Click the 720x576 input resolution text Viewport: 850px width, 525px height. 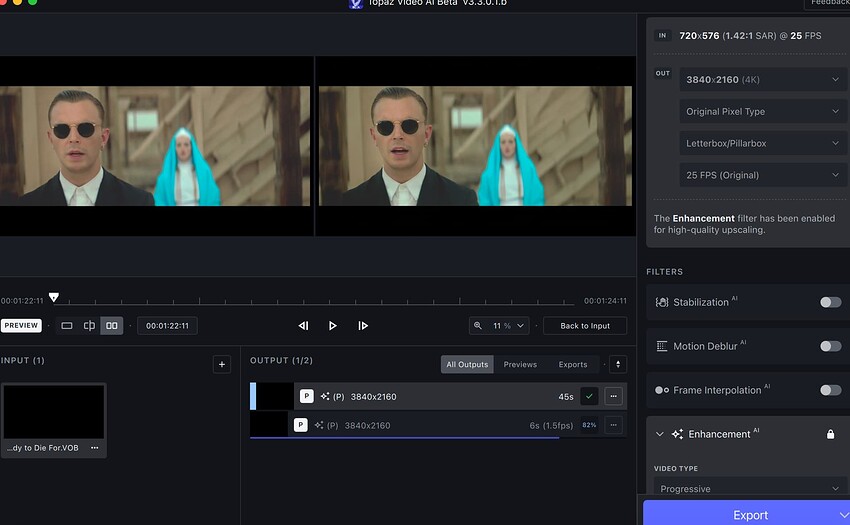click(x=699, y=36)
